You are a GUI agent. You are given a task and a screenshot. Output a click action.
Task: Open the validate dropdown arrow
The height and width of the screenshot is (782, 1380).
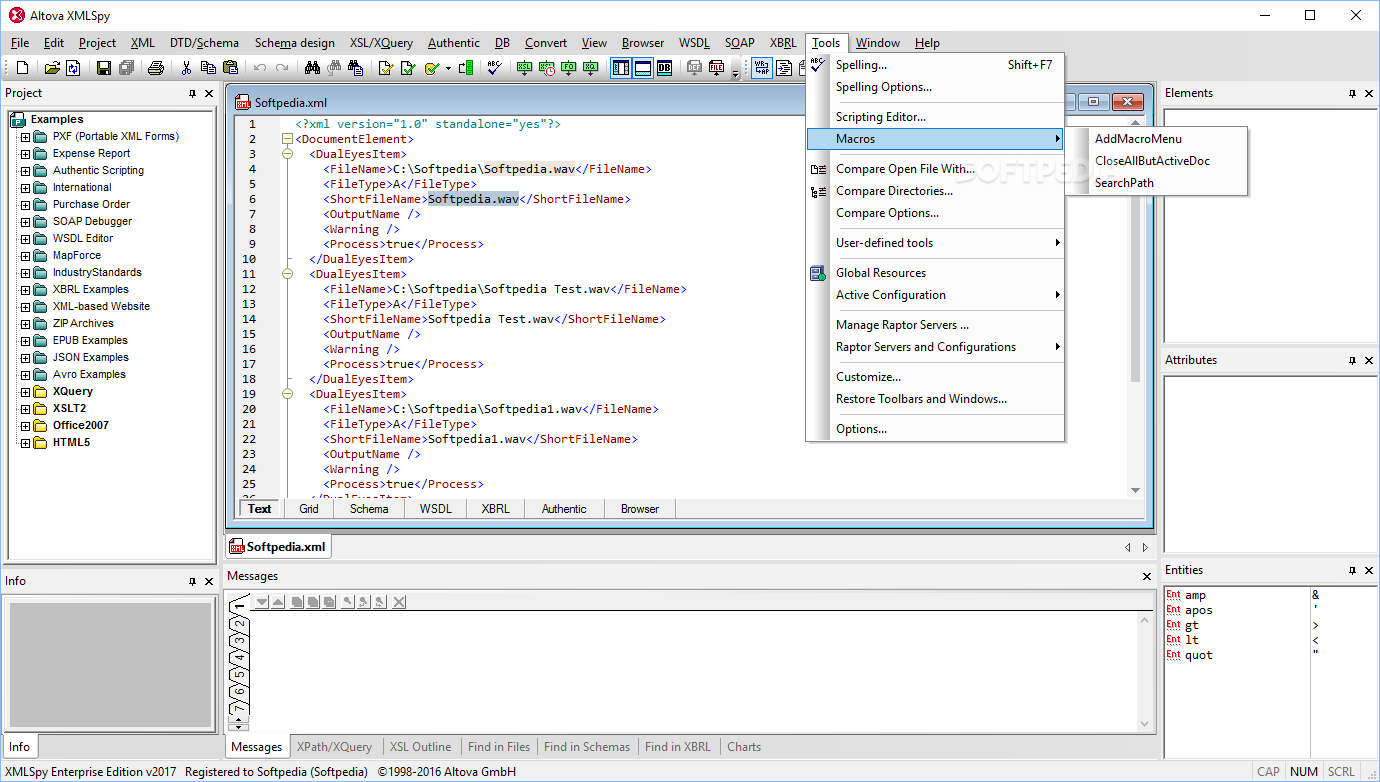coord(448,68)
